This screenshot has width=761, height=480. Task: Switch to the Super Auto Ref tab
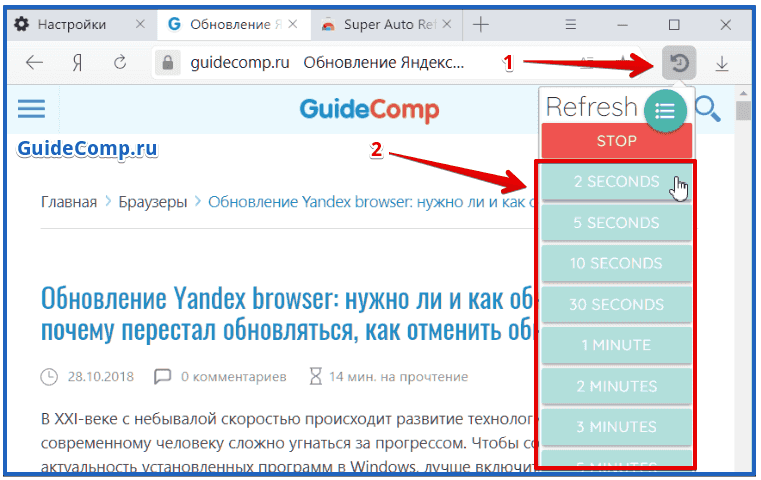pos(387,24)
